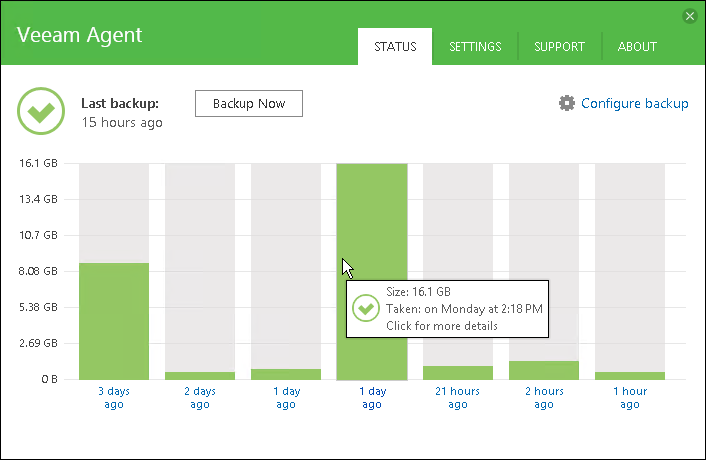706x460 pixels.
Task: Open the Settings tab
Action: [475, 46]
